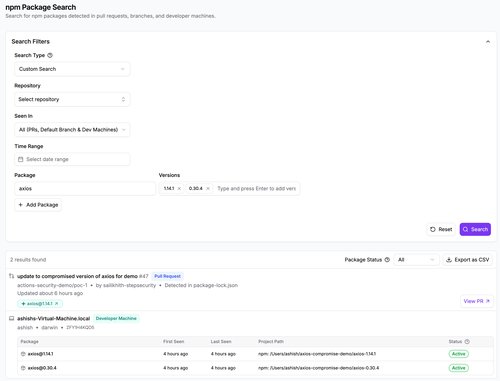Screen dimensions: 500x381
Task: Open the Seen In dropdown
Action: (72, 130)
